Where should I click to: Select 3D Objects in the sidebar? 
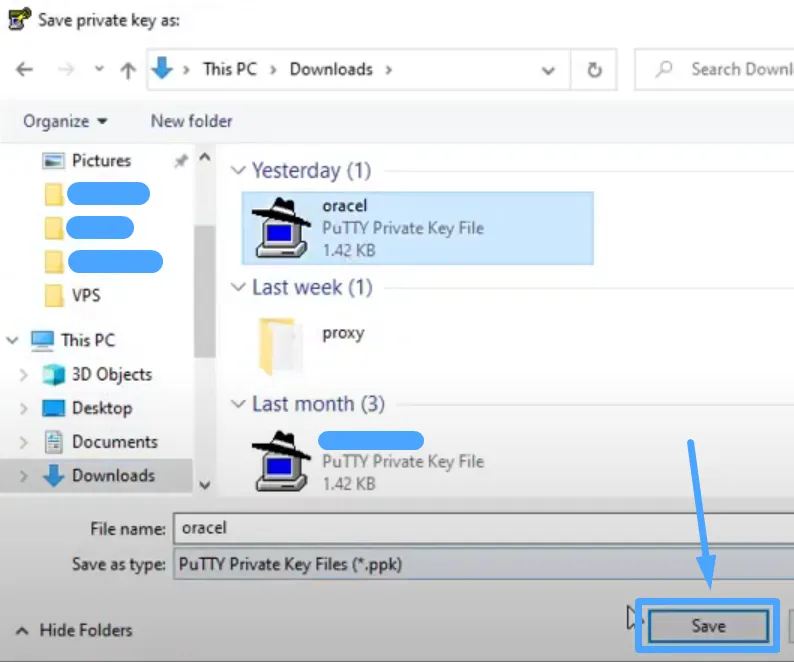click(x=112, y=374)
